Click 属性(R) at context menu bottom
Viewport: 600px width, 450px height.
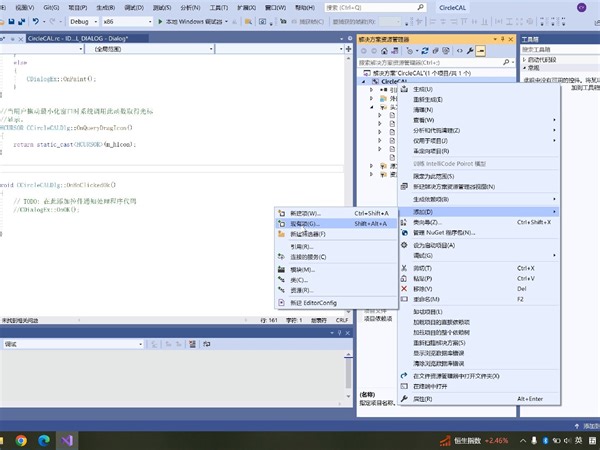[x=479, y=399]
